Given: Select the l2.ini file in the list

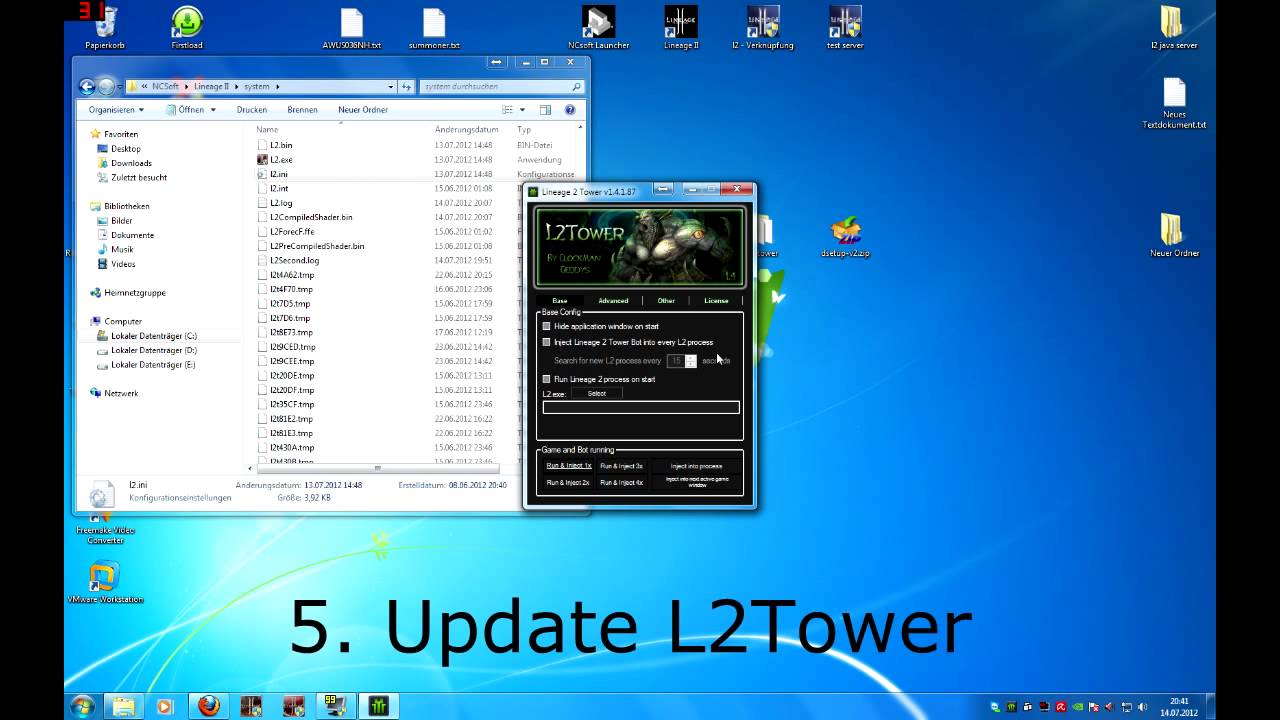Looking at the screenshot, I should tap(279, 174).
